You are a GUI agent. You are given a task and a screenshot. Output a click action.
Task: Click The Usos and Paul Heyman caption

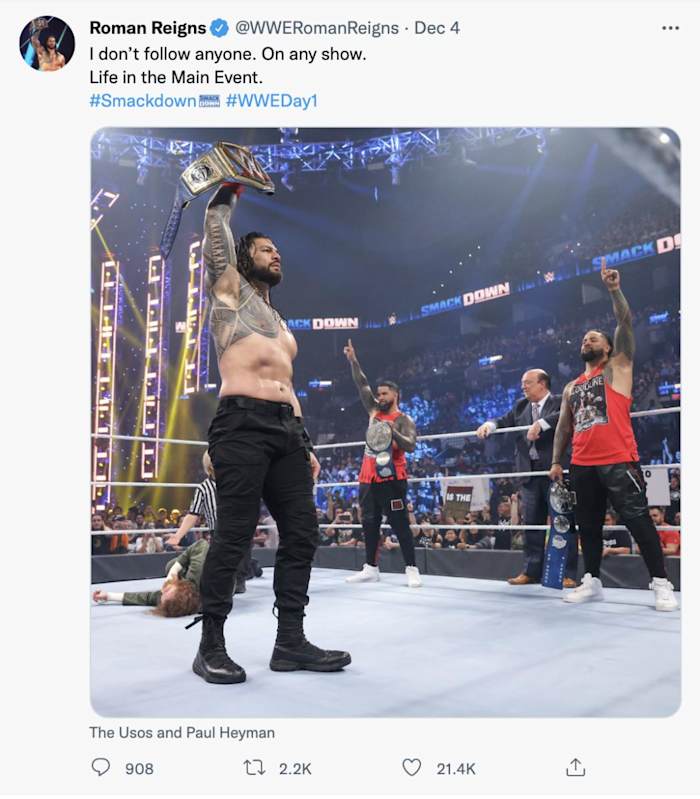[x=182, y=732]
